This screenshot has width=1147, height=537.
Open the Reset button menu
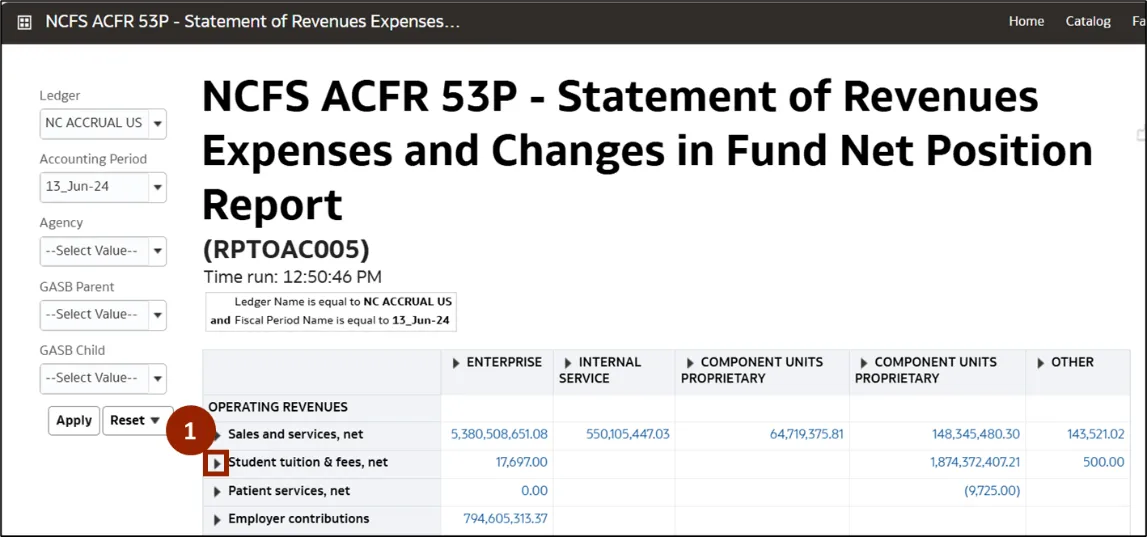[x=136, y=421]
